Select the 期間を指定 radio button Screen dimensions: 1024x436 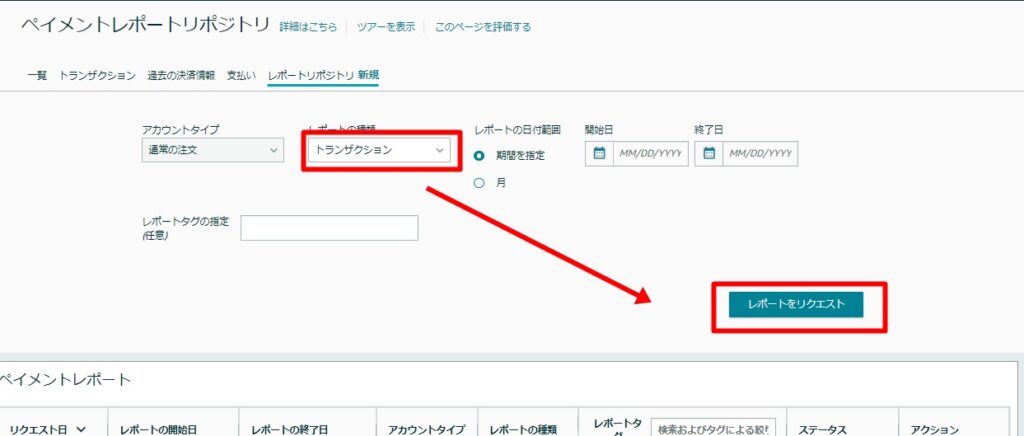[x=479, y=156]
